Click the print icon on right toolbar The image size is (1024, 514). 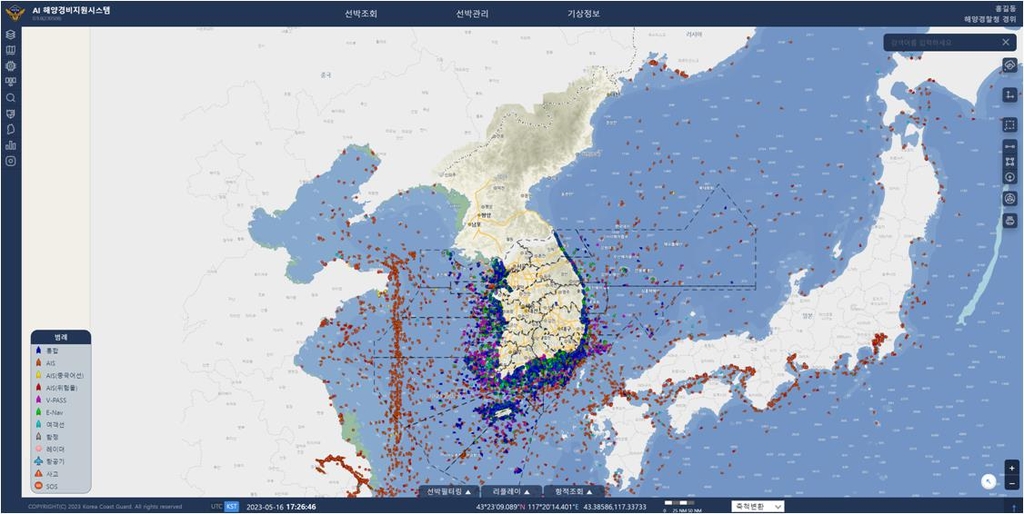tap(1009, 220)
